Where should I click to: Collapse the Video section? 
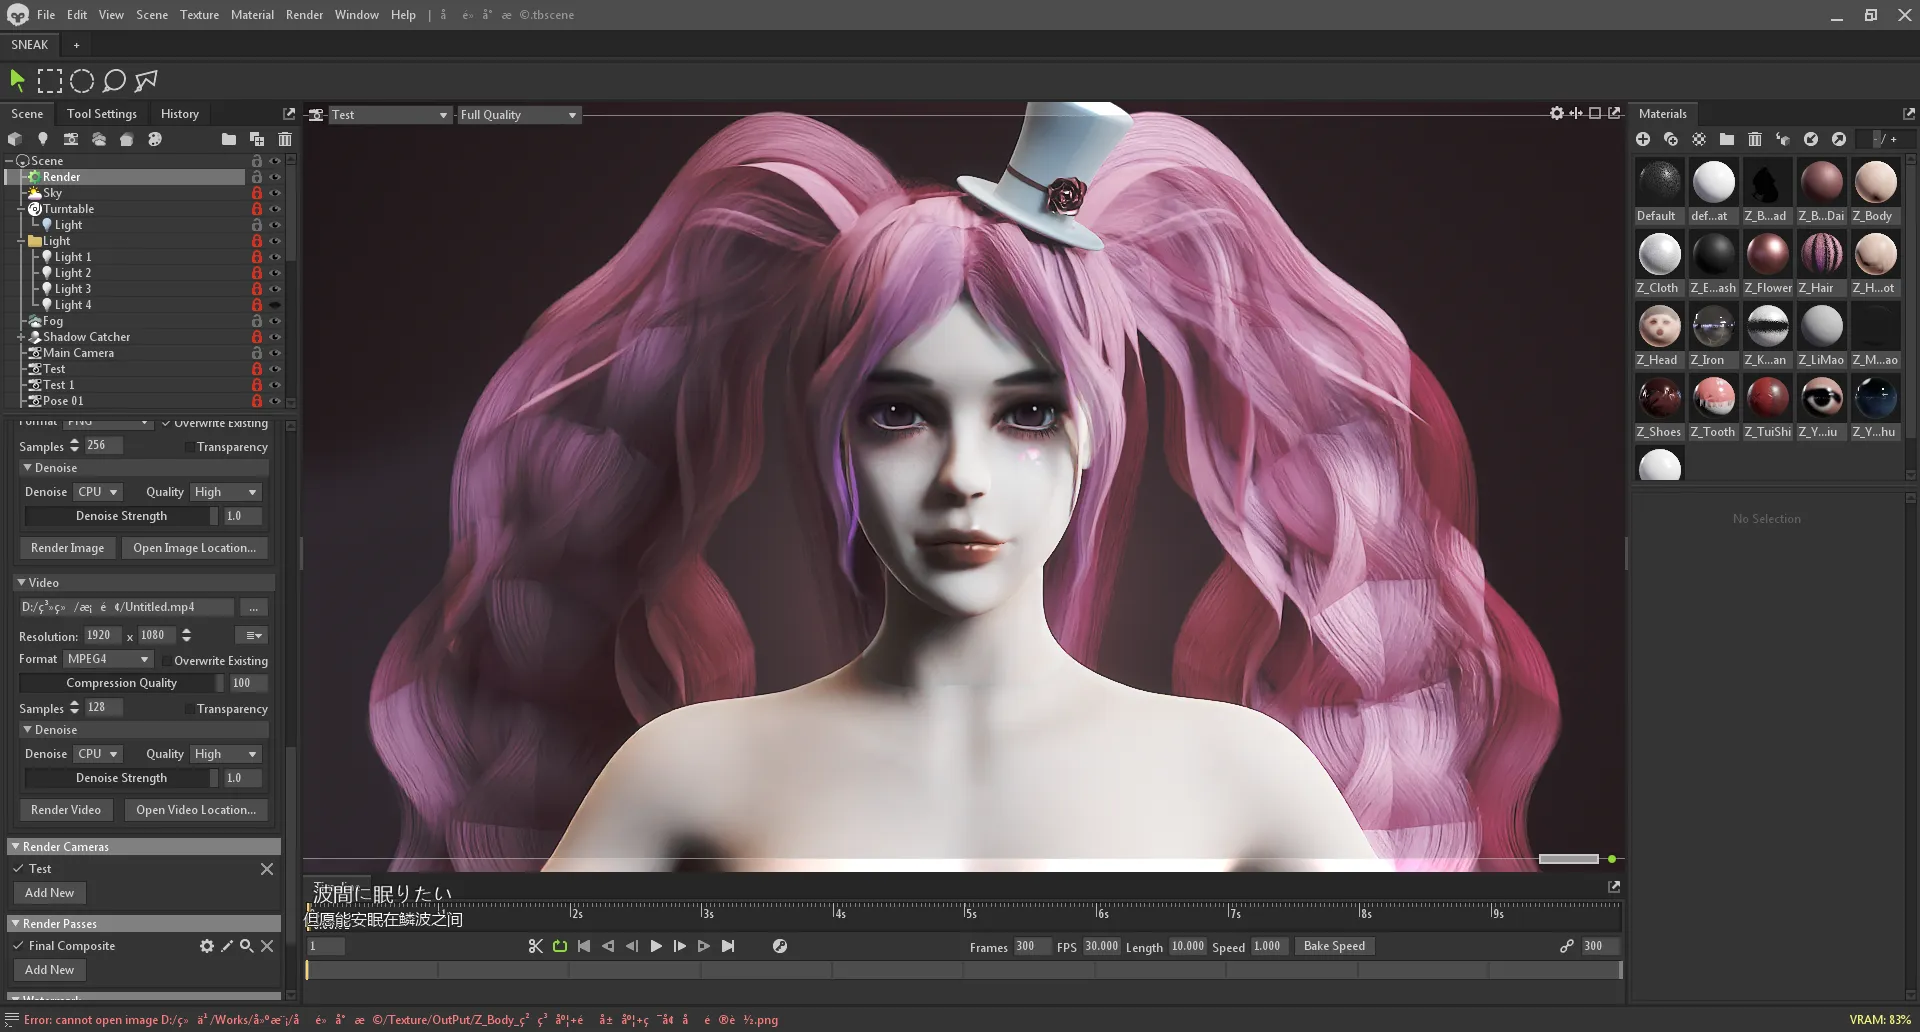(21, 583)
